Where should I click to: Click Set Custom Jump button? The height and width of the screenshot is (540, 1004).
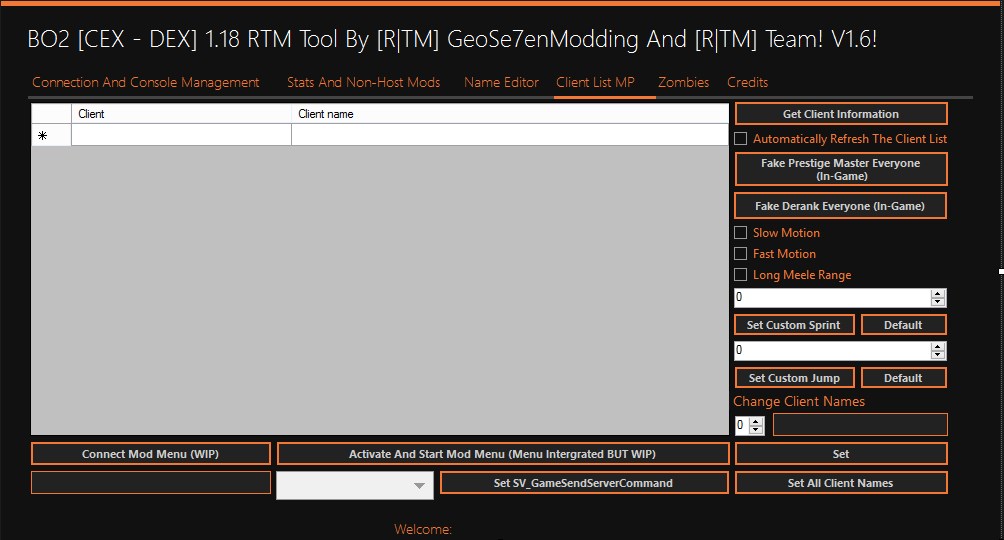794,378
